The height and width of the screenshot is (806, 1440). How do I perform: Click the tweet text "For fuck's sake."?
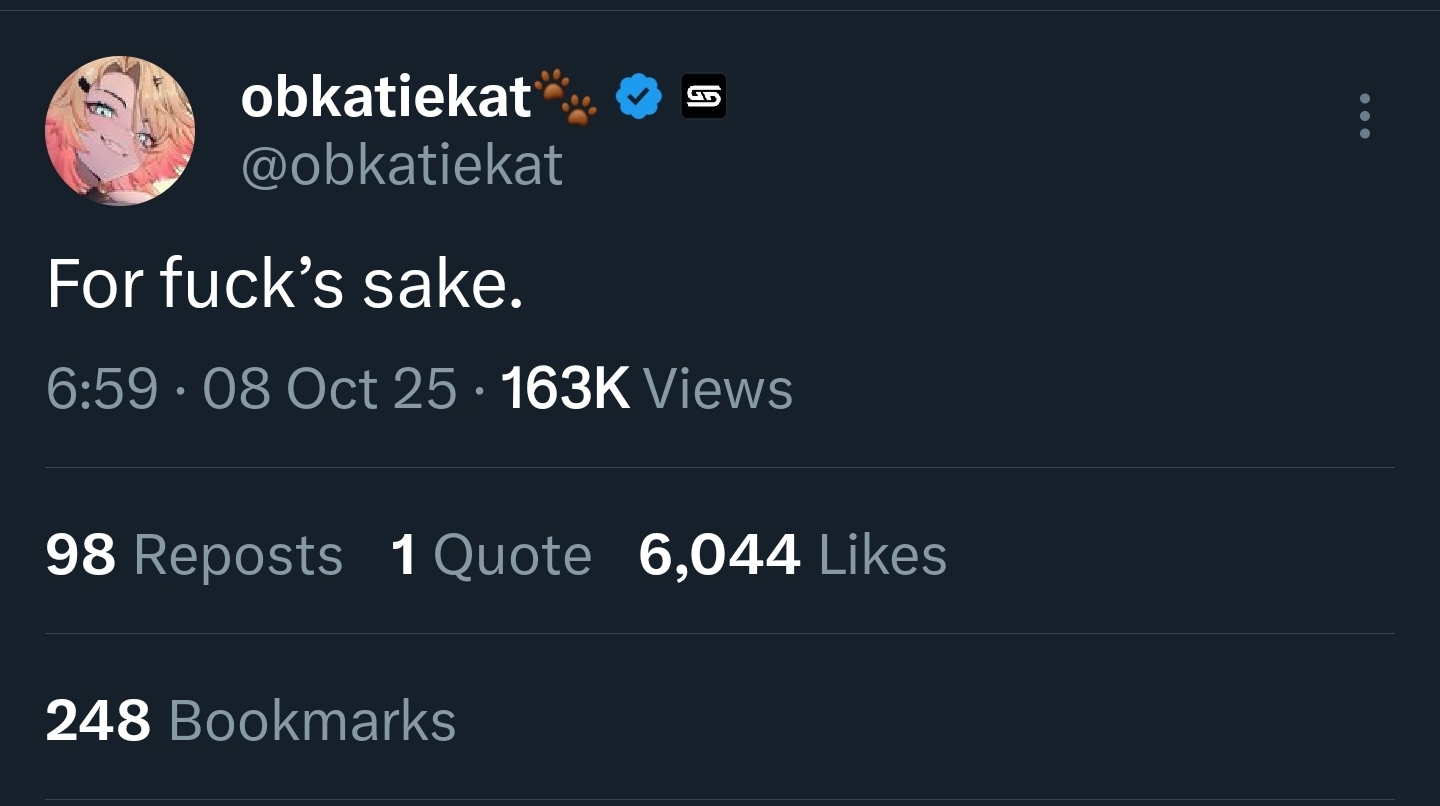point(285,284)
